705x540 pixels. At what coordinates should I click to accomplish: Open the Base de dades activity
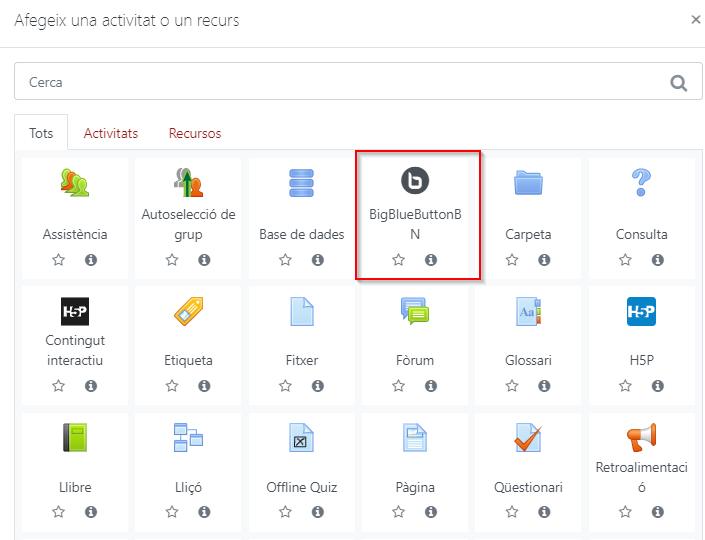click(x=301, y=234)
